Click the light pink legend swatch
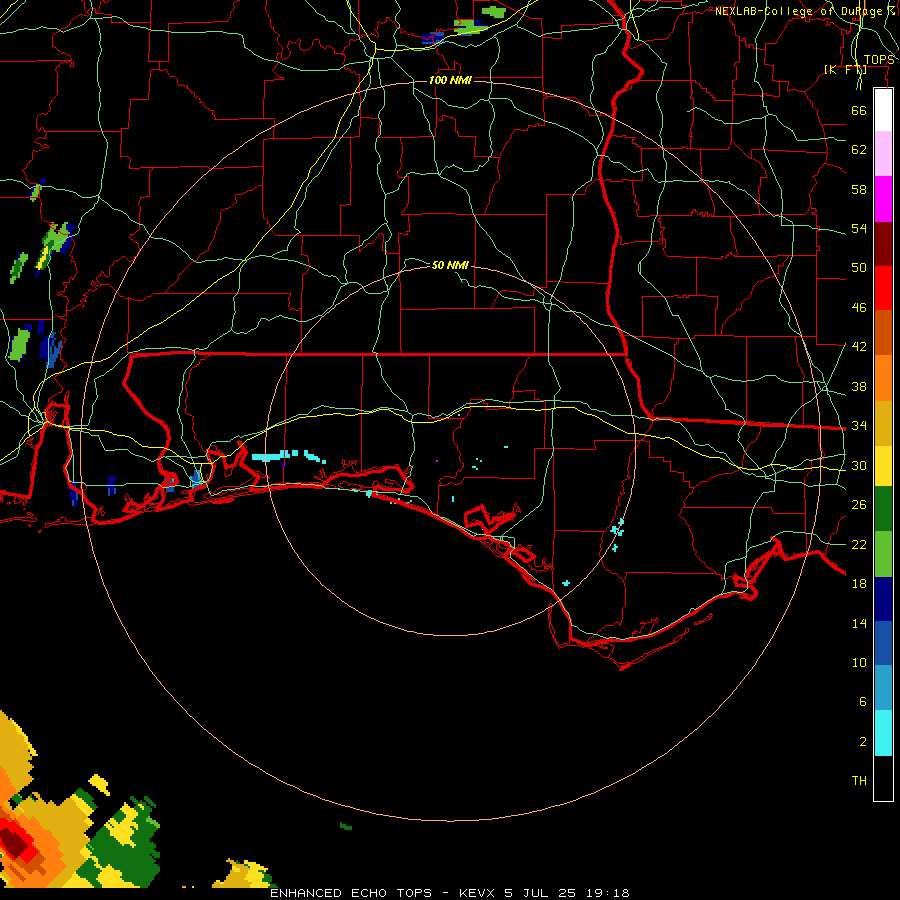The image size is (900, 900). pos(883,154)
